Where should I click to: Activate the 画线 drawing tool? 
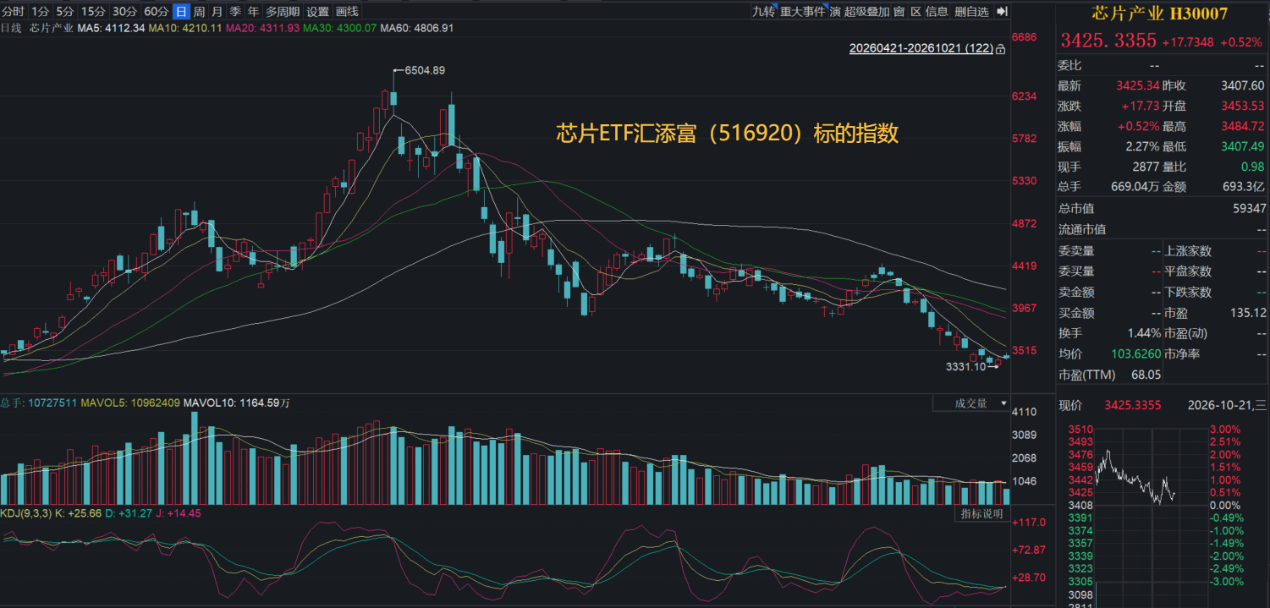(347, 12)
